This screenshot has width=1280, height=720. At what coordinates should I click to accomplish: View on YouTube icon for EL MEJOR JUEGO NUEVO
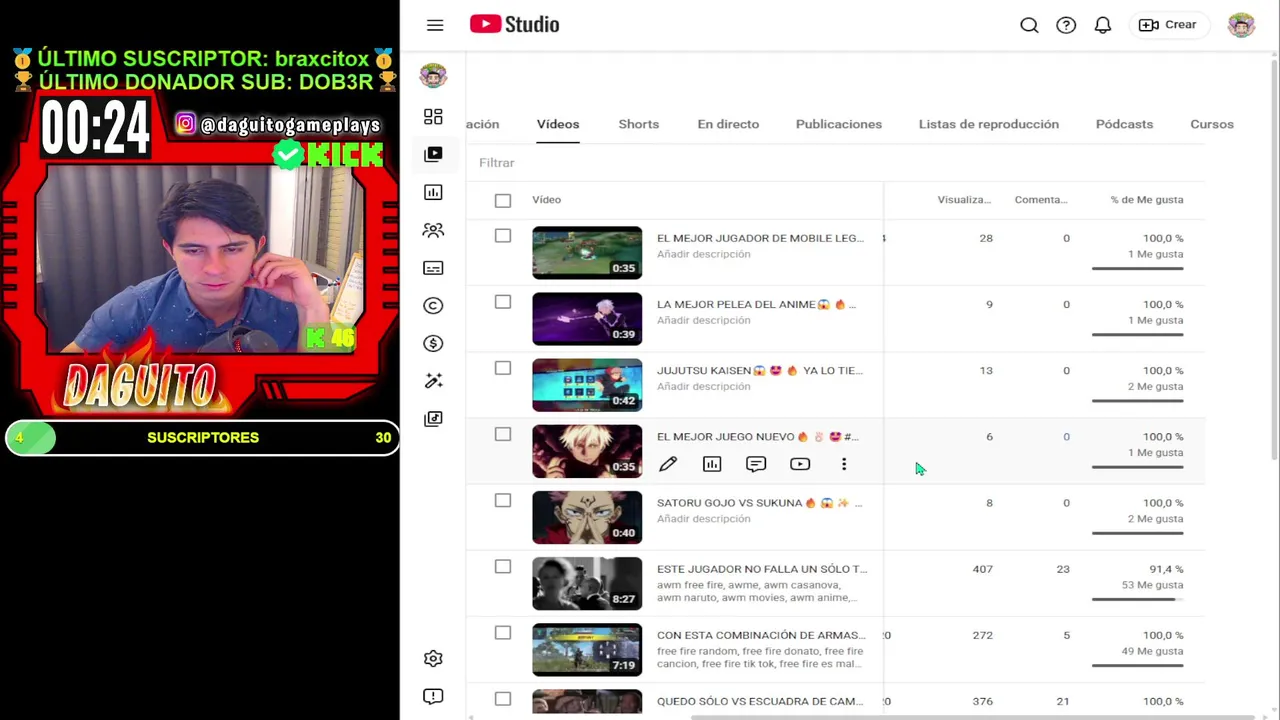800,464
